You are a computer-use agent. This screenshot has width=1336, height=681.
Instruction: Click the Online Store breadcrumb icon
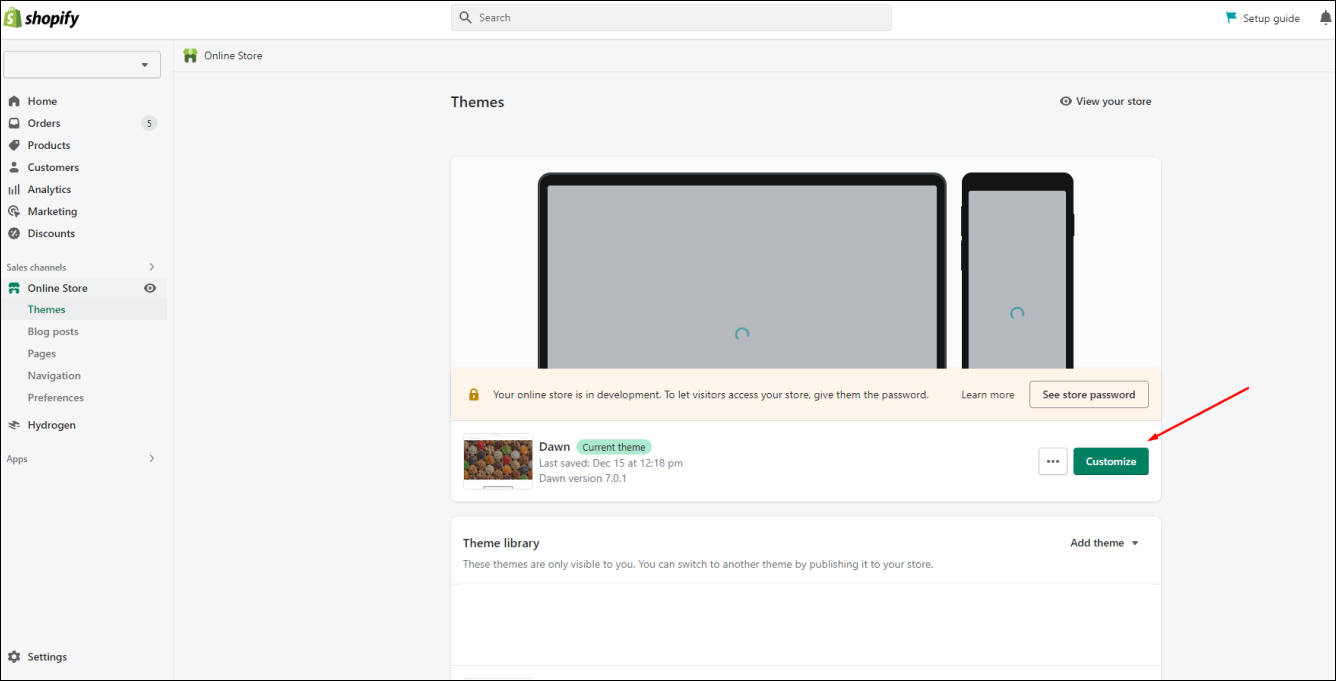point(190,56)
